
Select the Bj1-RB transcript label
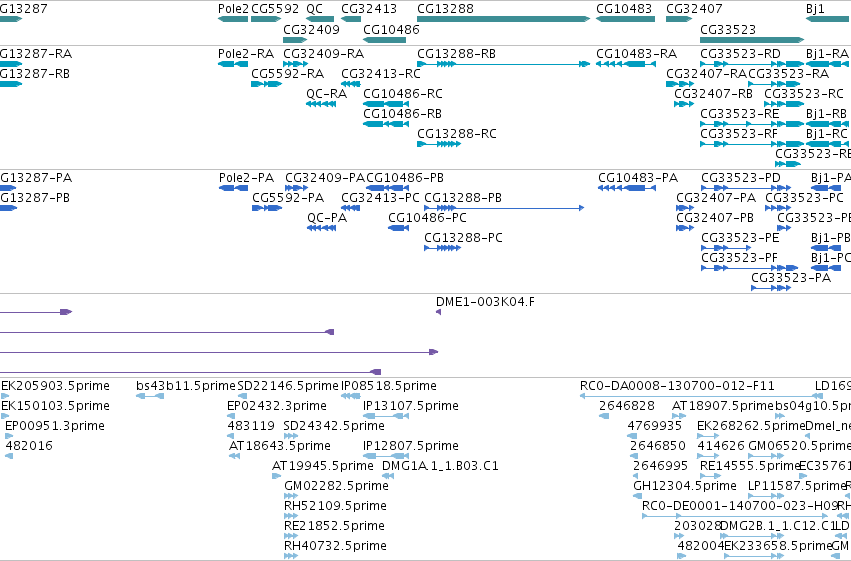(x=826, y=114)
